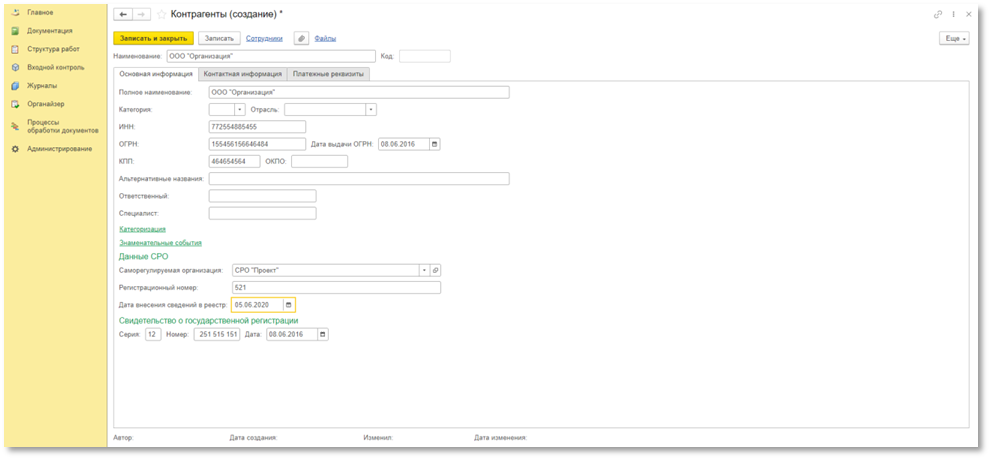
Task: Expand the Отрасль dropdown list
Action: [x=371, y=110]
